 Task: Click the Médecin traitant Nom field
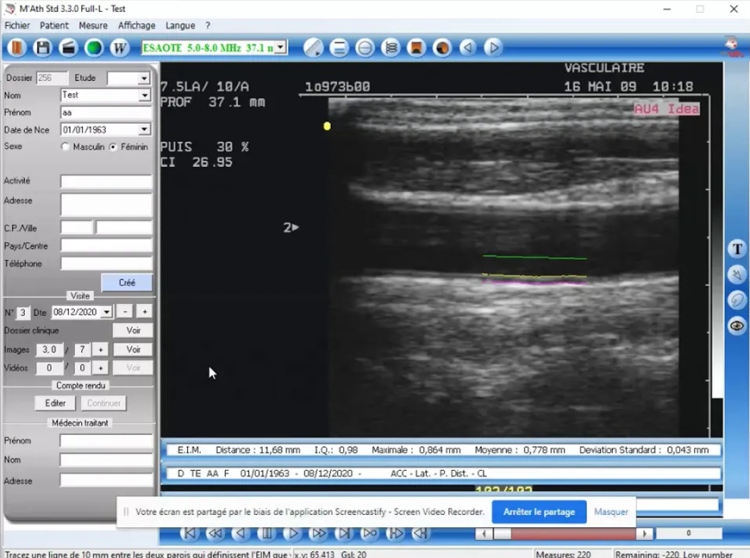point(106,460)
